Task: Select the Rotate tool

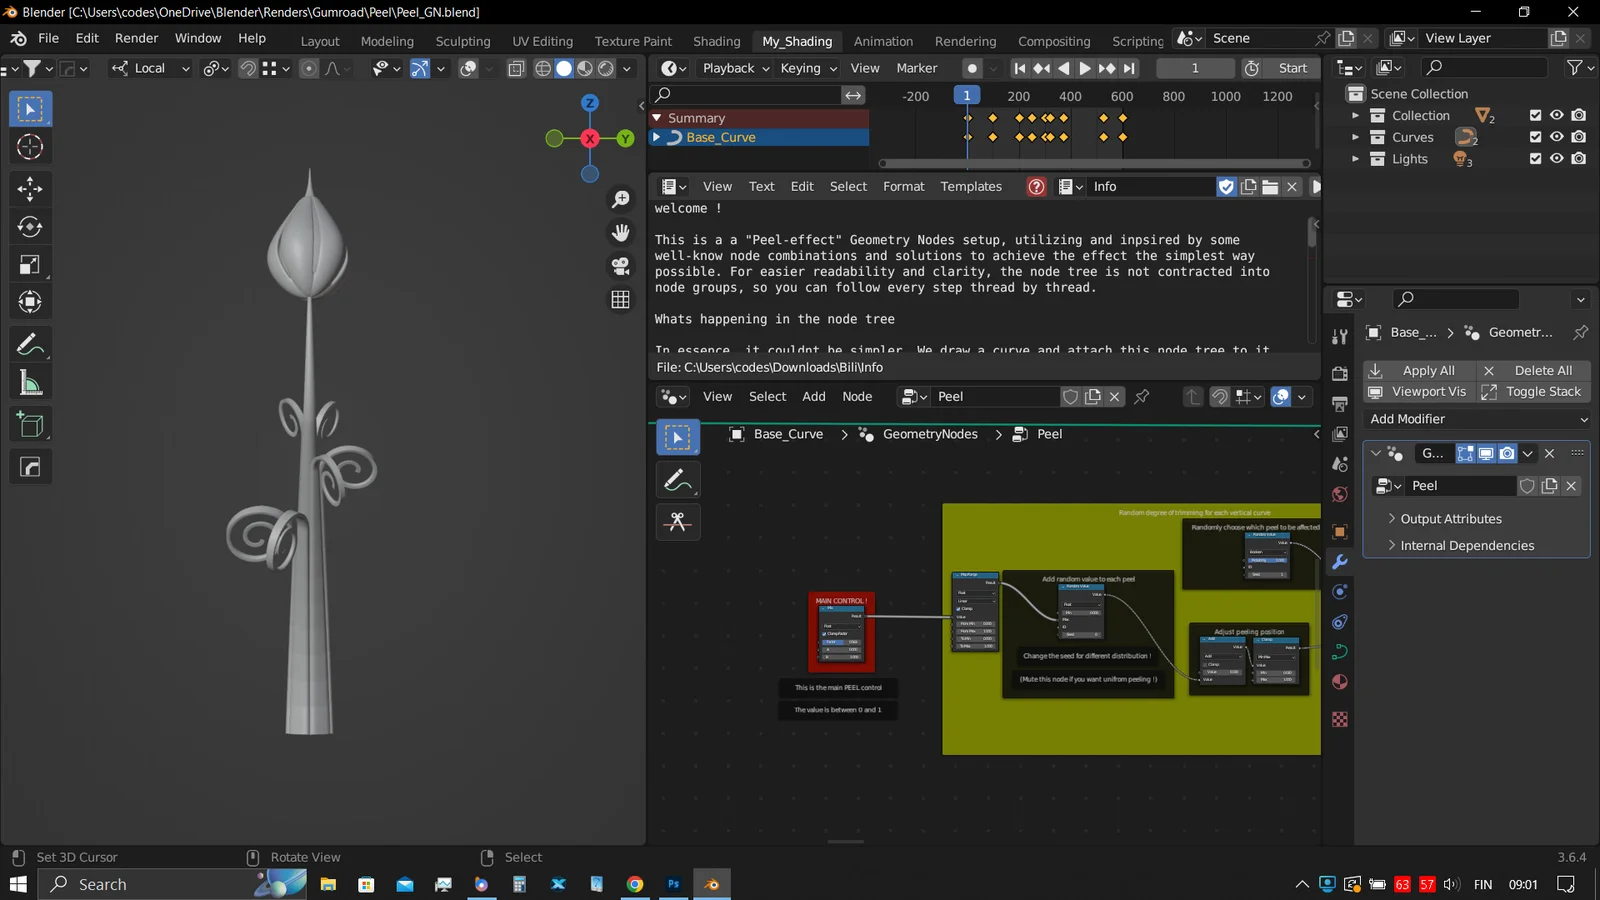Action: tap(30, 226)
